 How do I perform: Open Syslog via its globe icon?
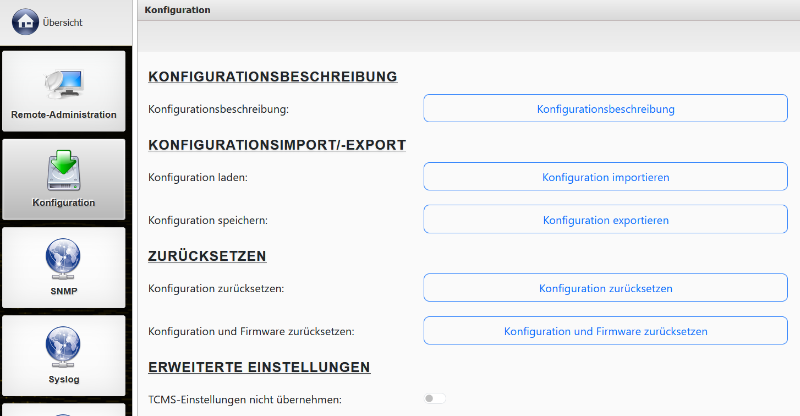64,347
